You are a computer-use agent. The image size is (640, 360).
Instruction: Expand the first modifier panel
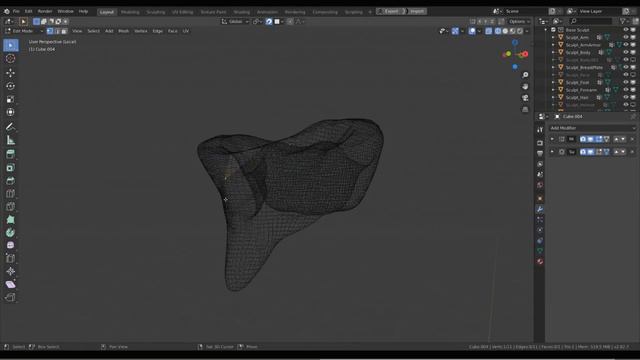[x=552, y=139]
